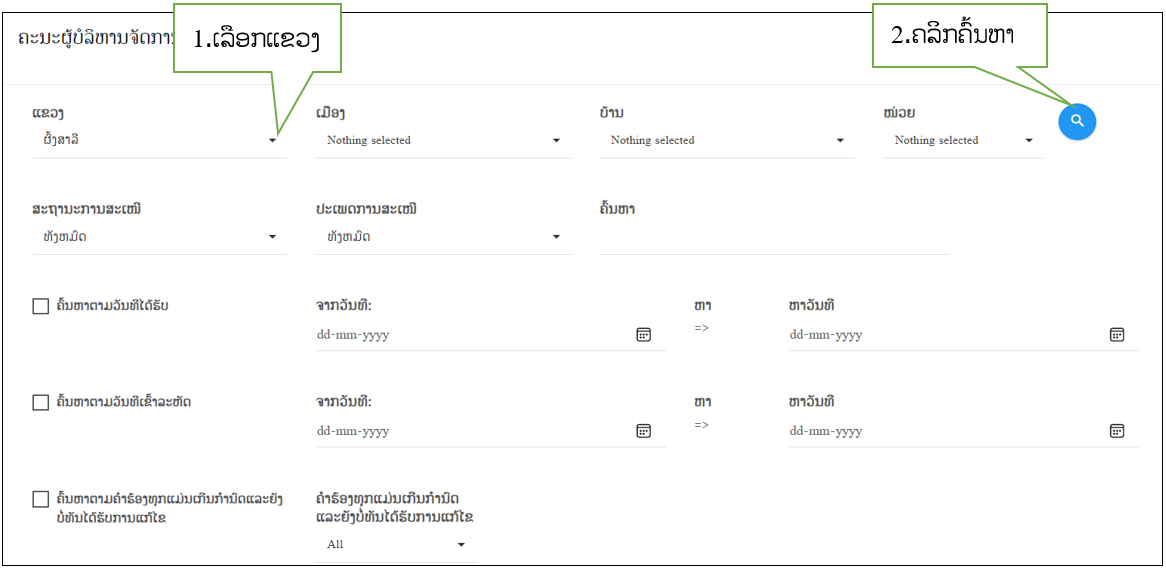Screen dimensions: 1166x568
Task: Expand the ປະເພດການສະເໜີ type dropdown
Action: click(x=443, y=237)
